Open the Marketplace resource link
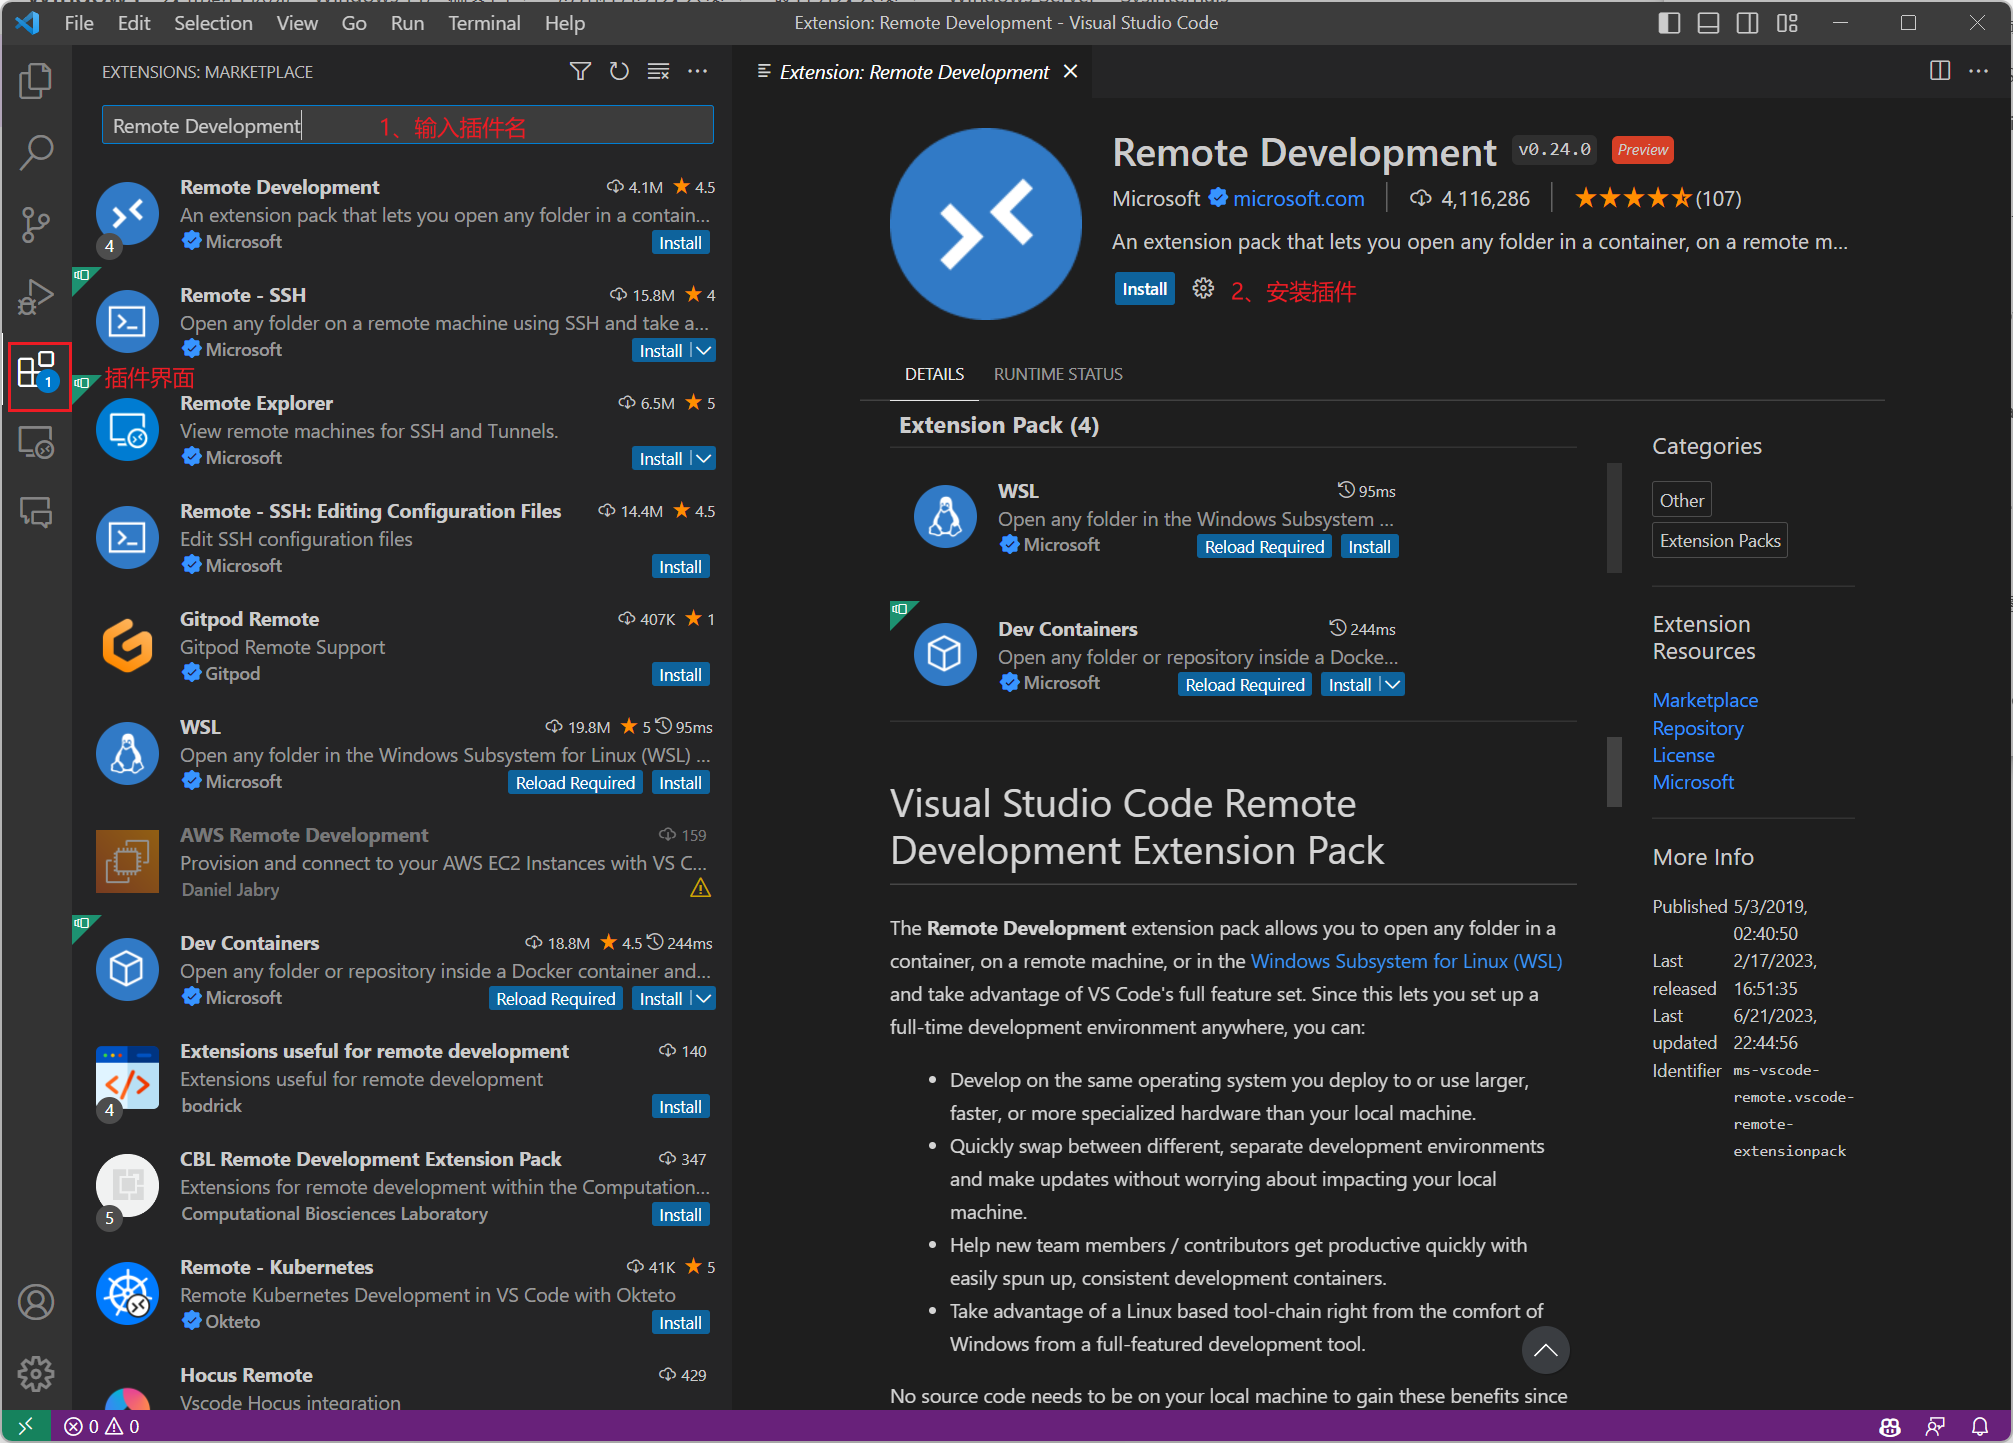This screenshot has height=1443, width=2013. click(1705, 700)
